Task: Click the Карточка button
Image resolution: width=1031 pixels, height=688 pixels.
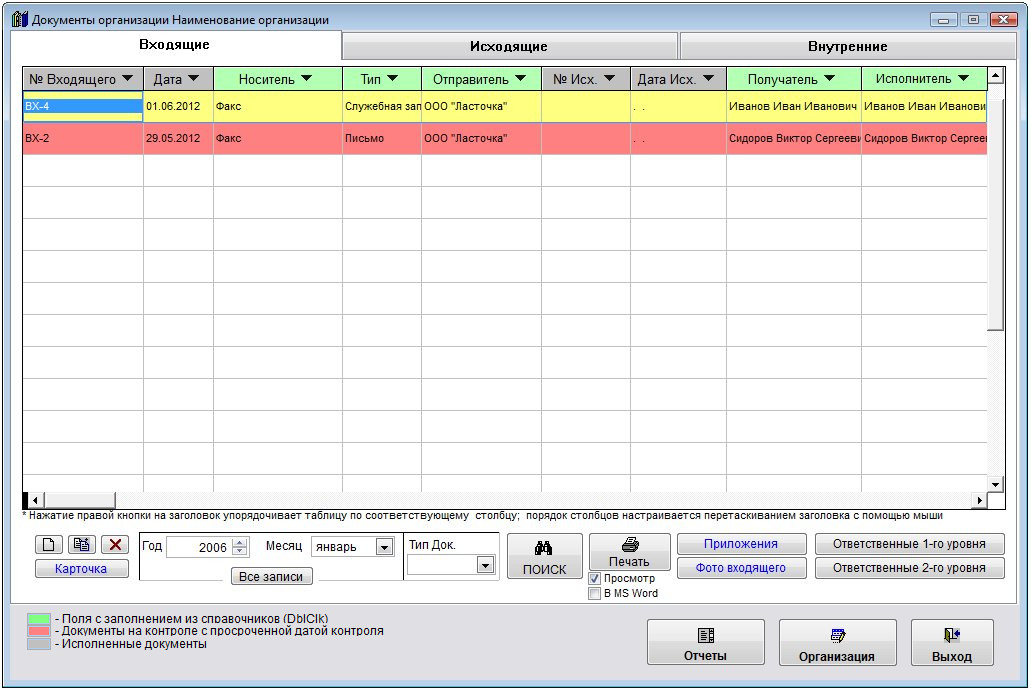Action: [82, 569]
